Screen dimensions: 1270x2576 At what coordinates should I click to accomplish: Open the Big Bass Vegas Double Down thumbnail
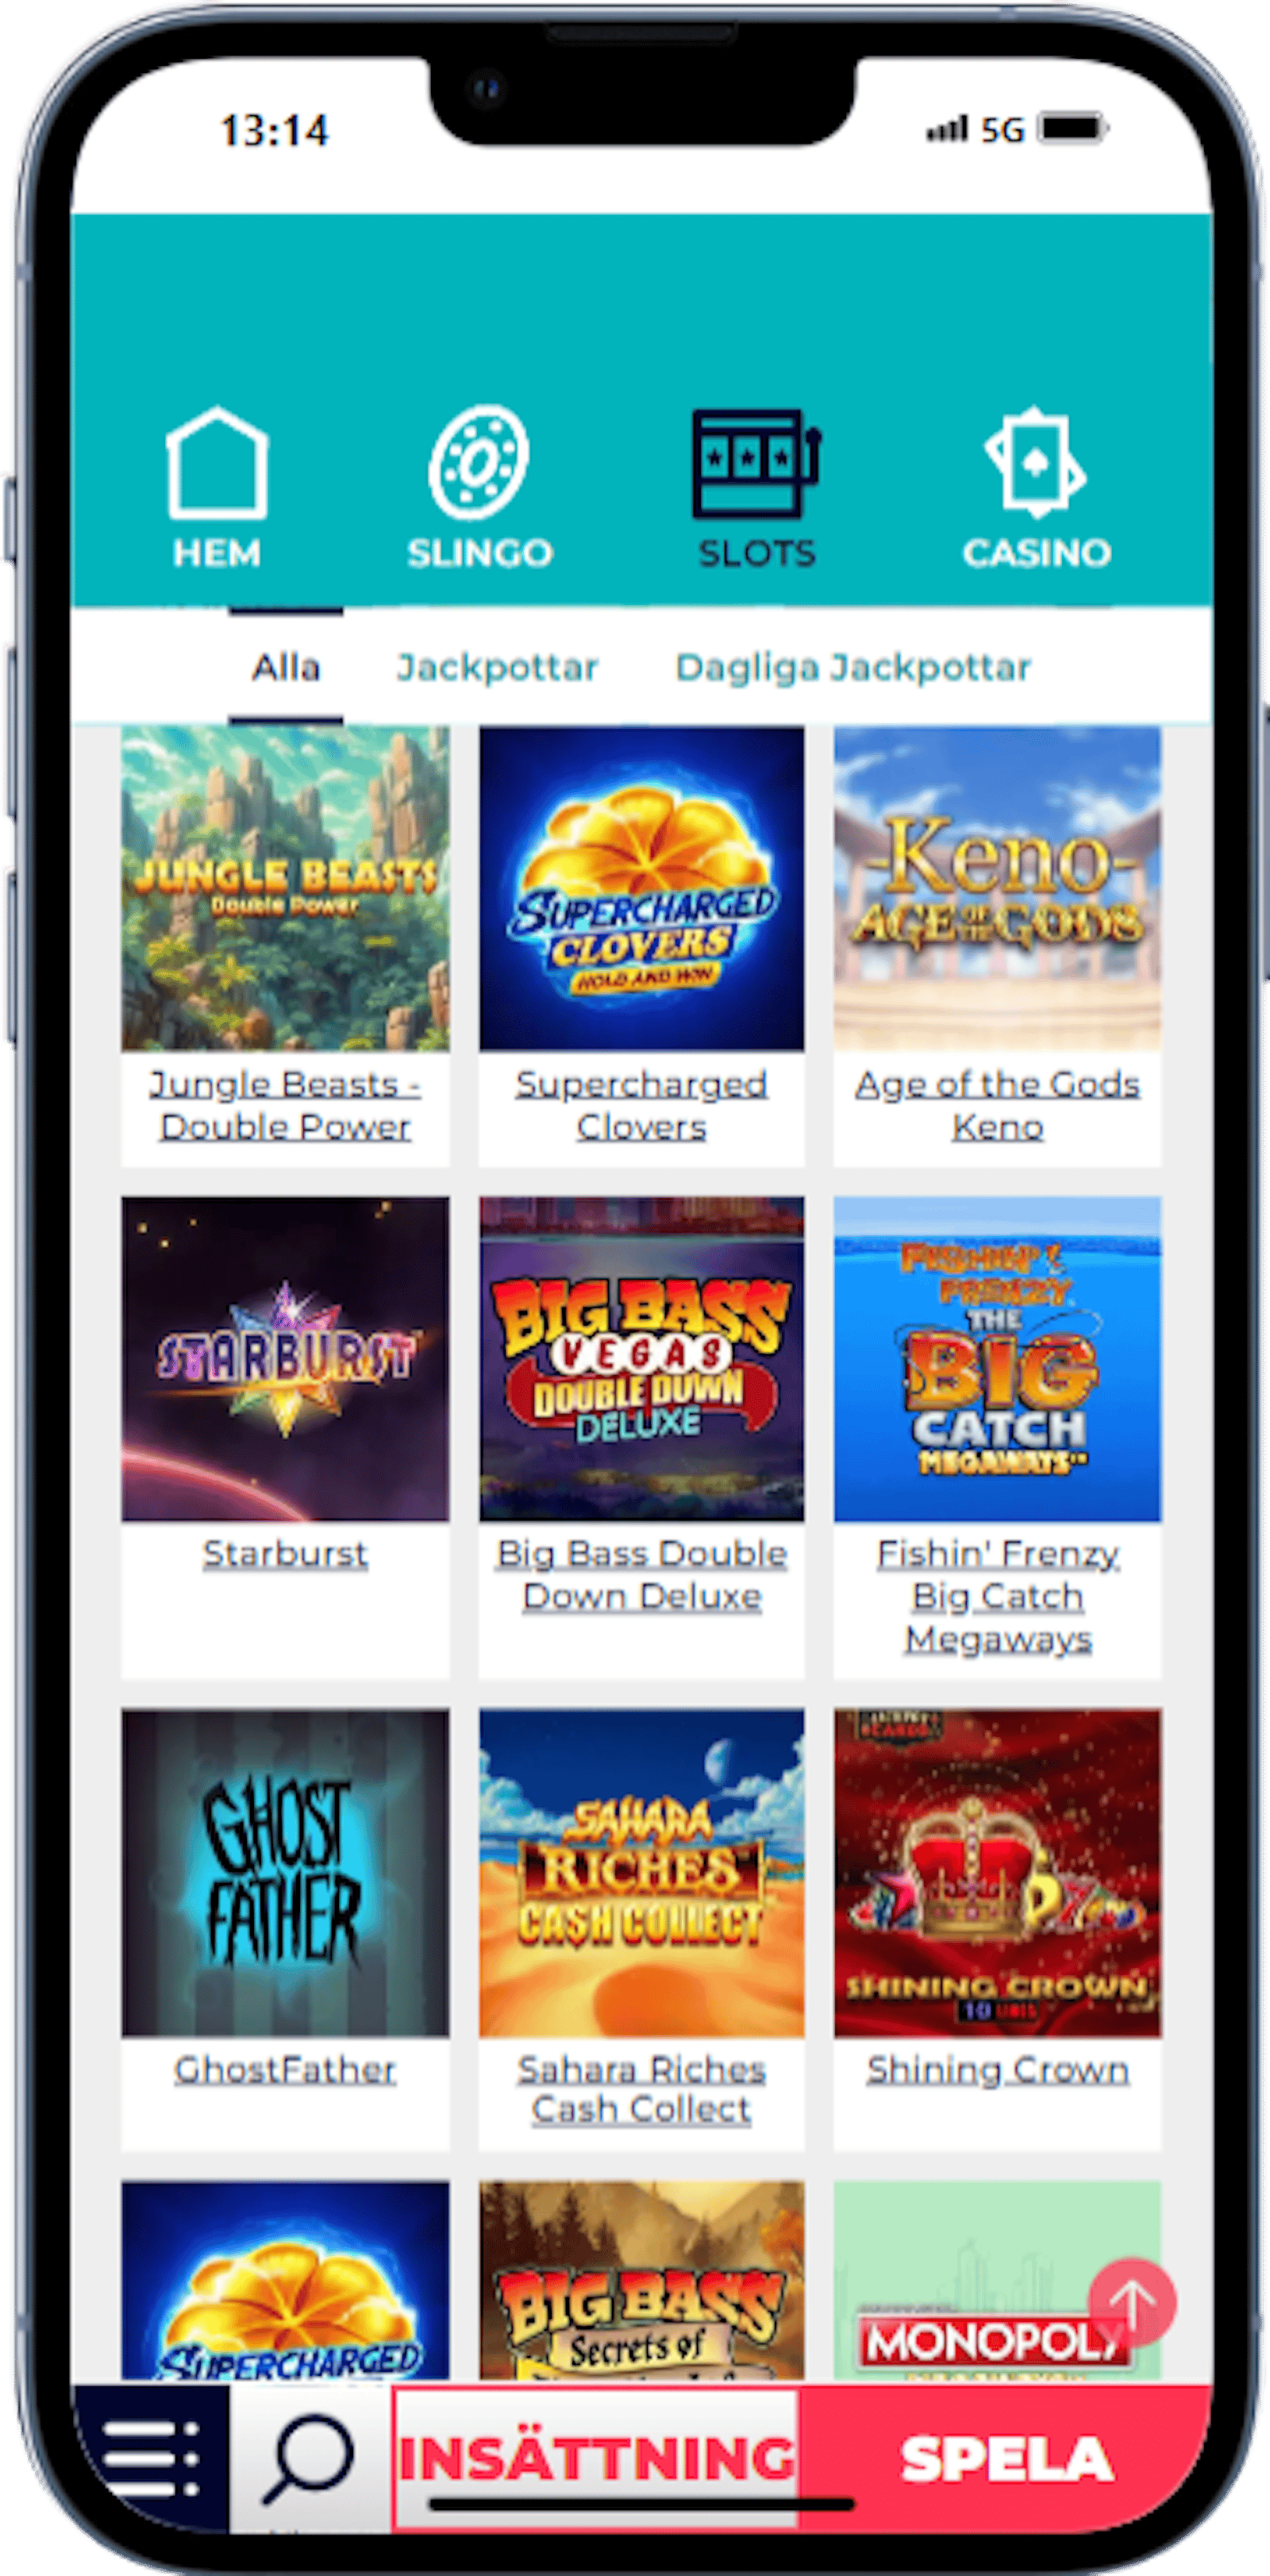(641, 1359)
